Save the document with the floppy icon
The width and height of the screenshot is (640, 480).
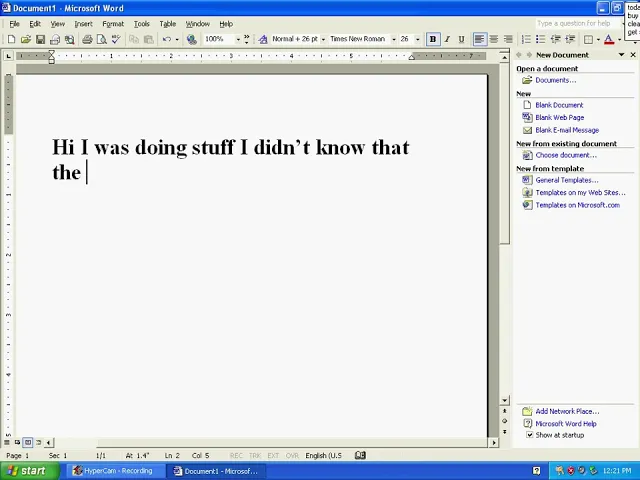(x=40, y=39)
